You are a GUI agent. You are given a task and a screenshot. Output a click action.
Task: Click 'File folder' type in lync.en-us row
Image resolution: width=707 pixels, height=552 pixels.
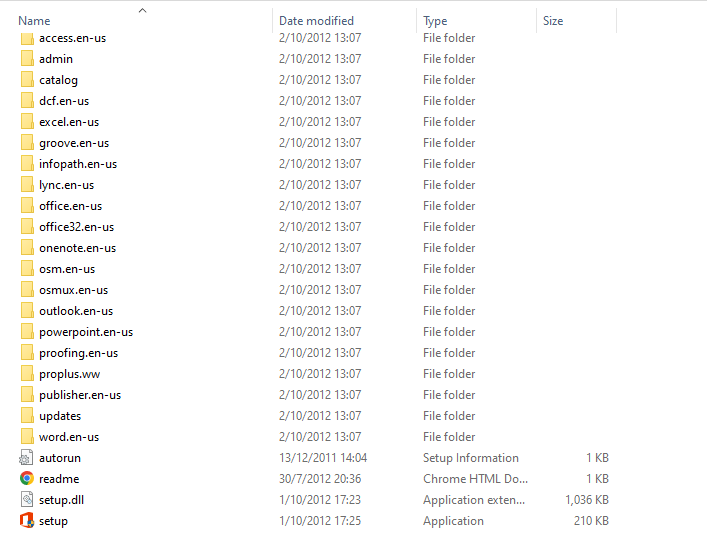(x=449, y=184)
